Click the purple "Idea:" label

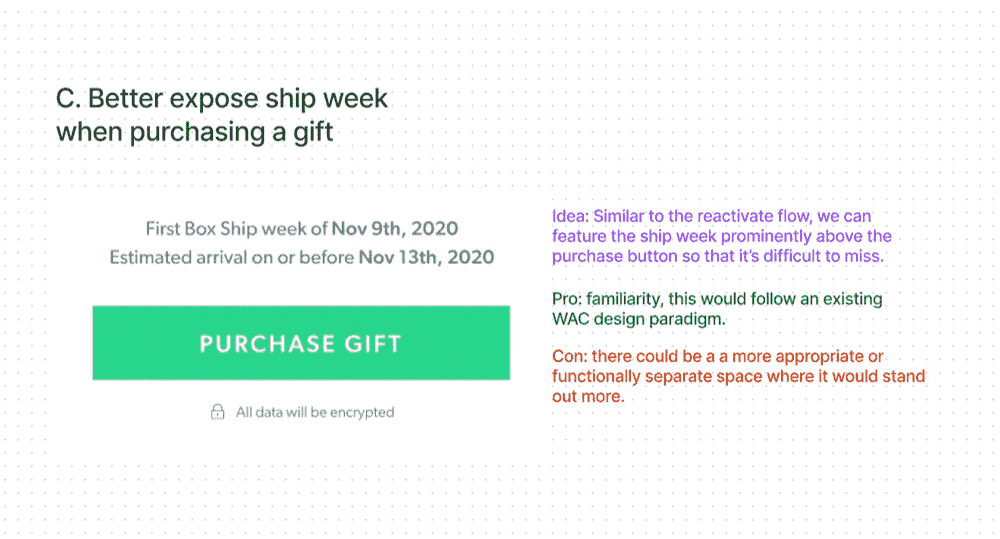[x=570, y=217]
